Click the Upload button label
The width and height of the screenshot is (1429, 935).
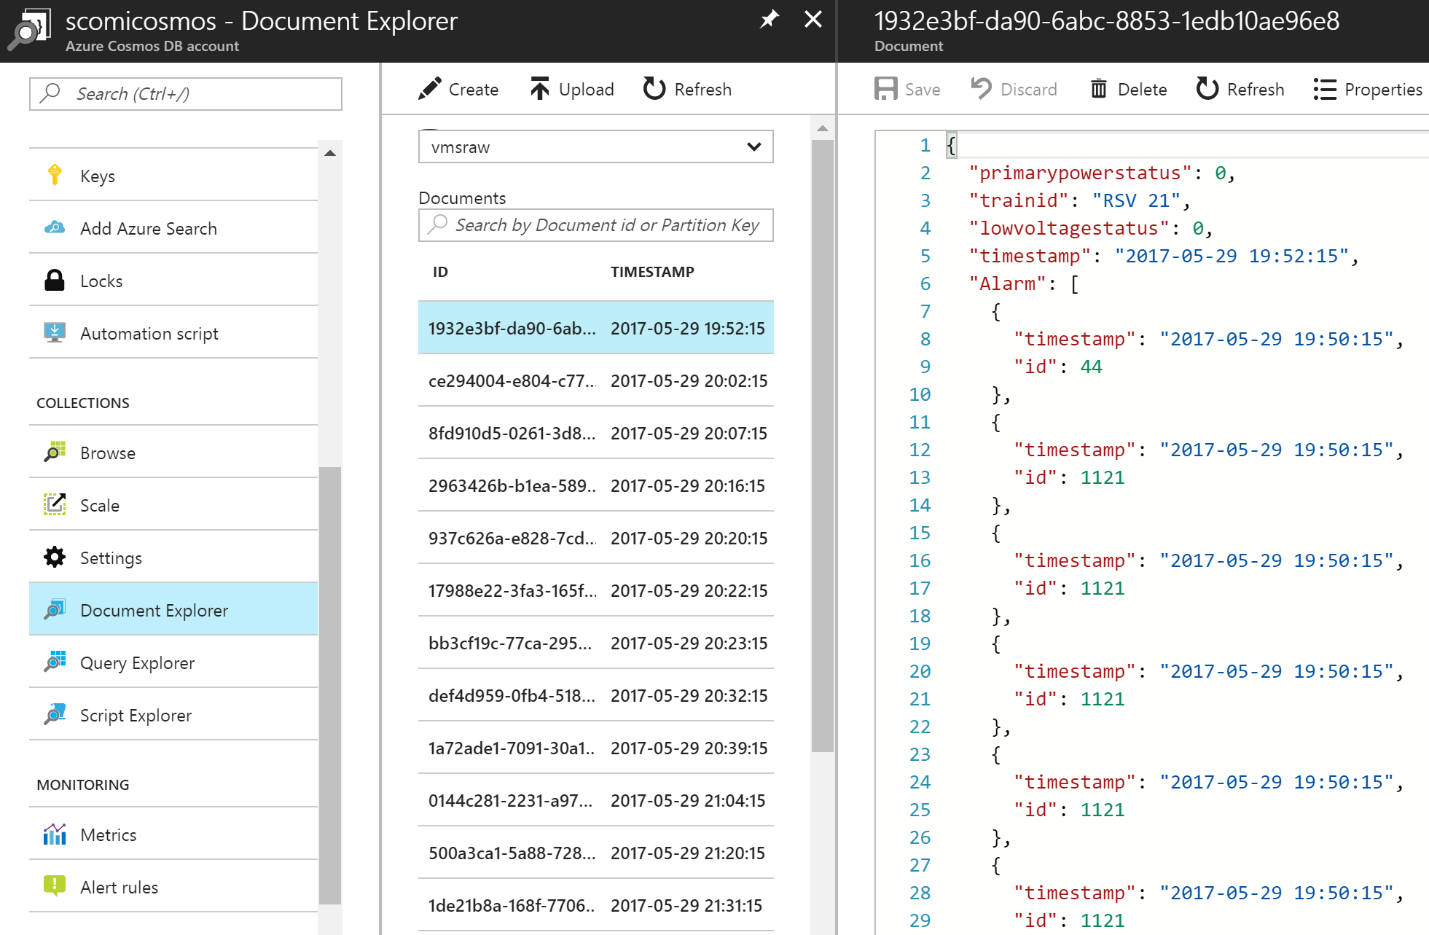point(586,89)
